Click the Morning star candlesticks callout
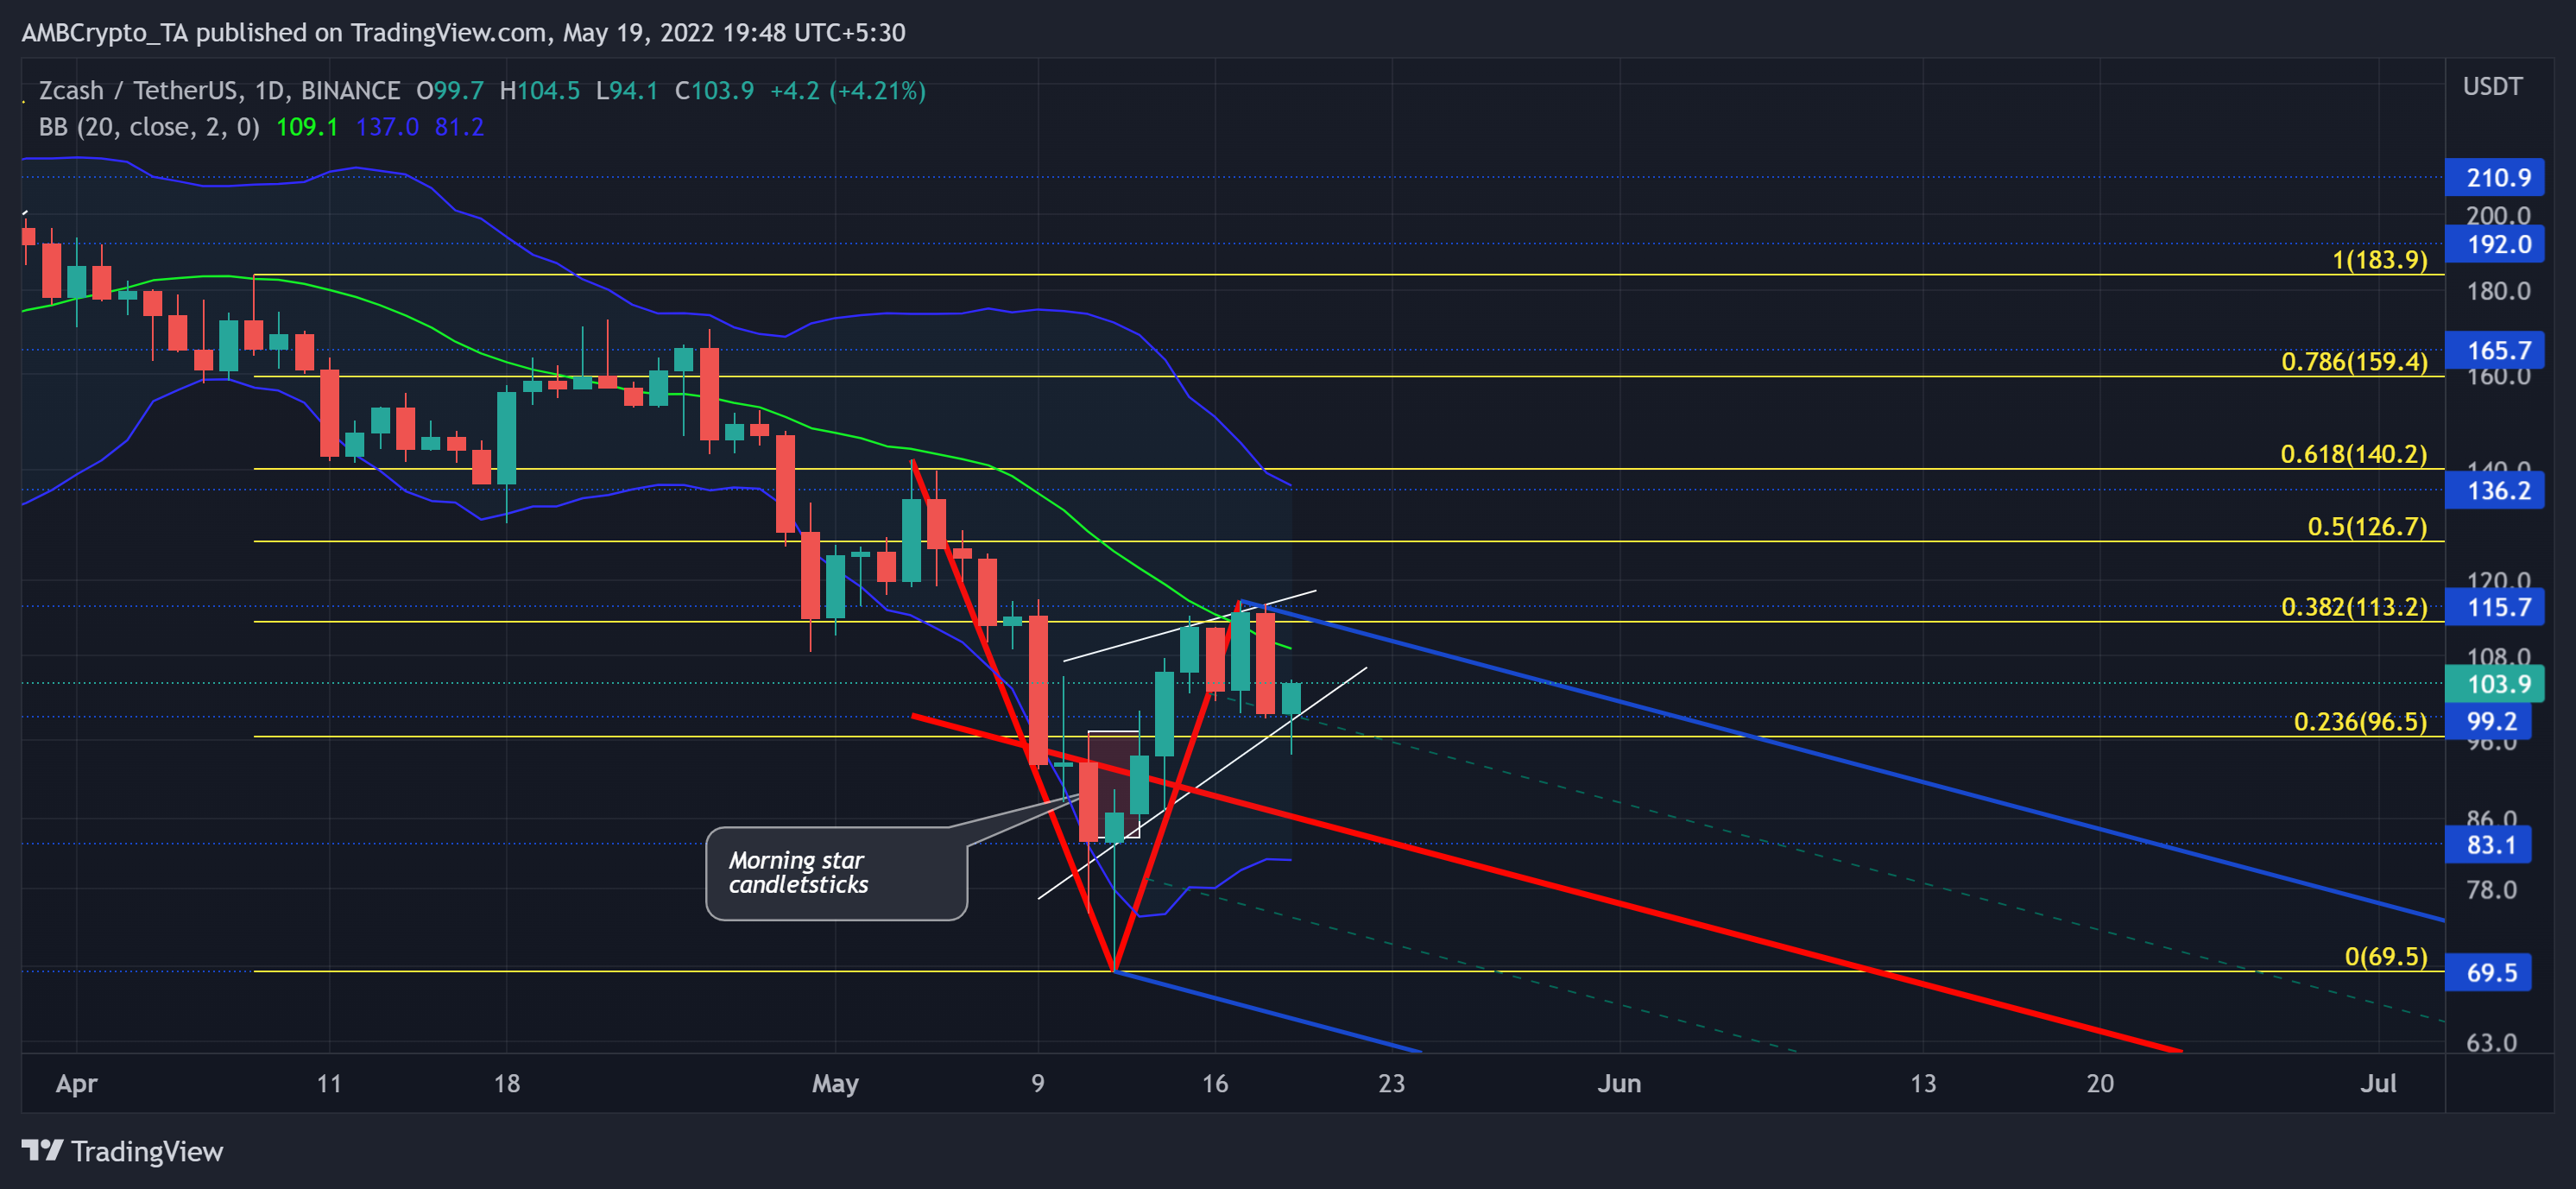This screenshot has height=1189, width=2576. coord(836,873)
